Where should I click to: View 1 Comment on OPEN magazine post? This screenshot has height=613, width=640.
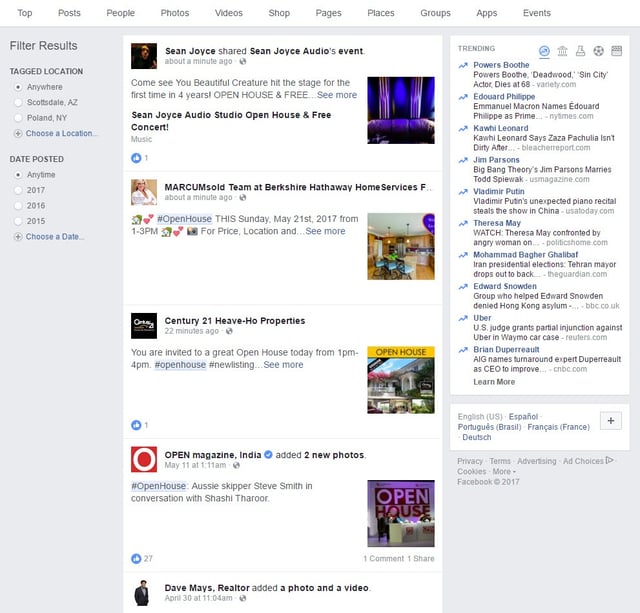pyautogui.click(x=384, y=559)
